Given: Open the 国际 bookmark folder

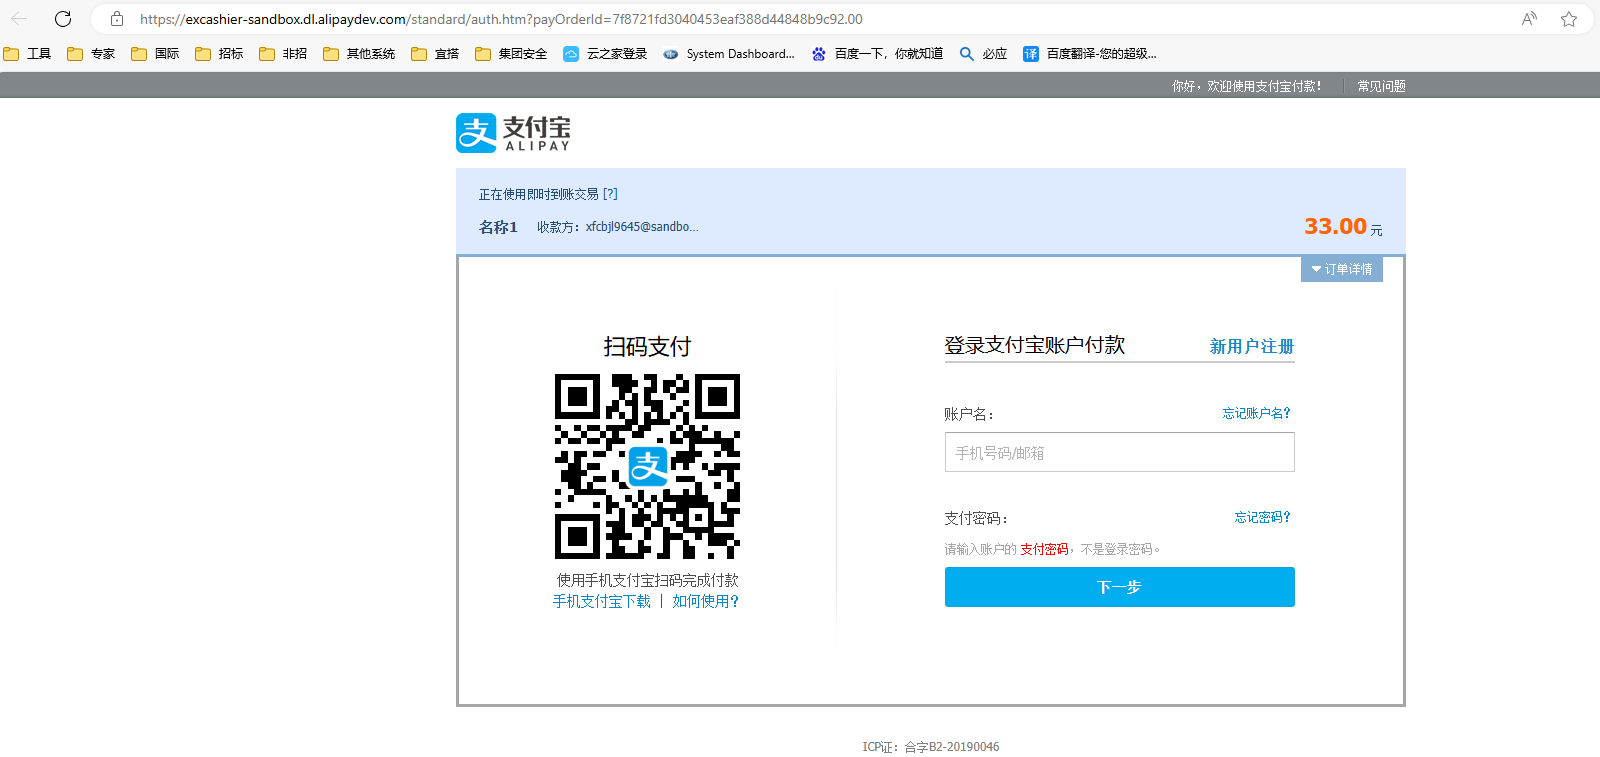Looking at the screenshot, I should pos(156,54).
